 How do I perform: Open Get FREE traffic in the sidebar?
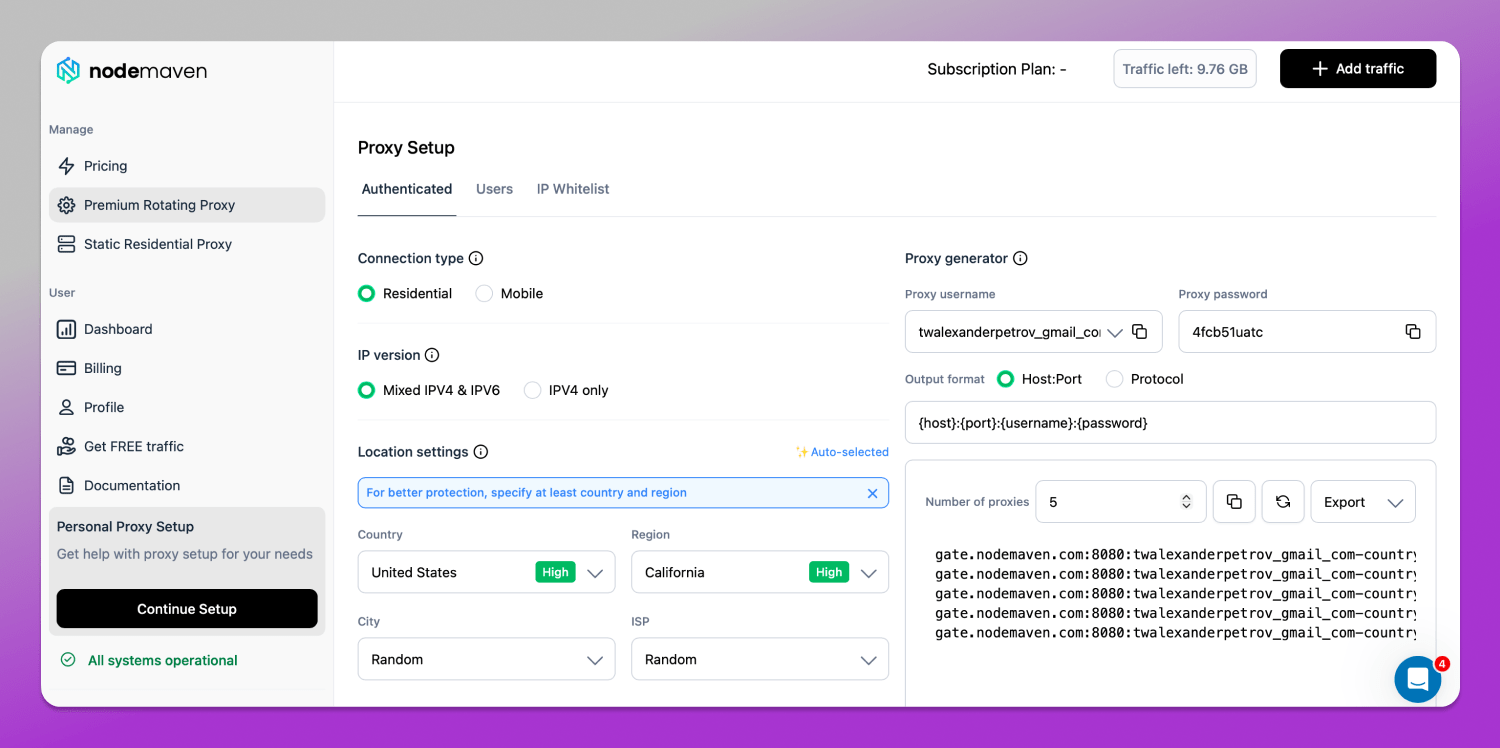point(187,446)
